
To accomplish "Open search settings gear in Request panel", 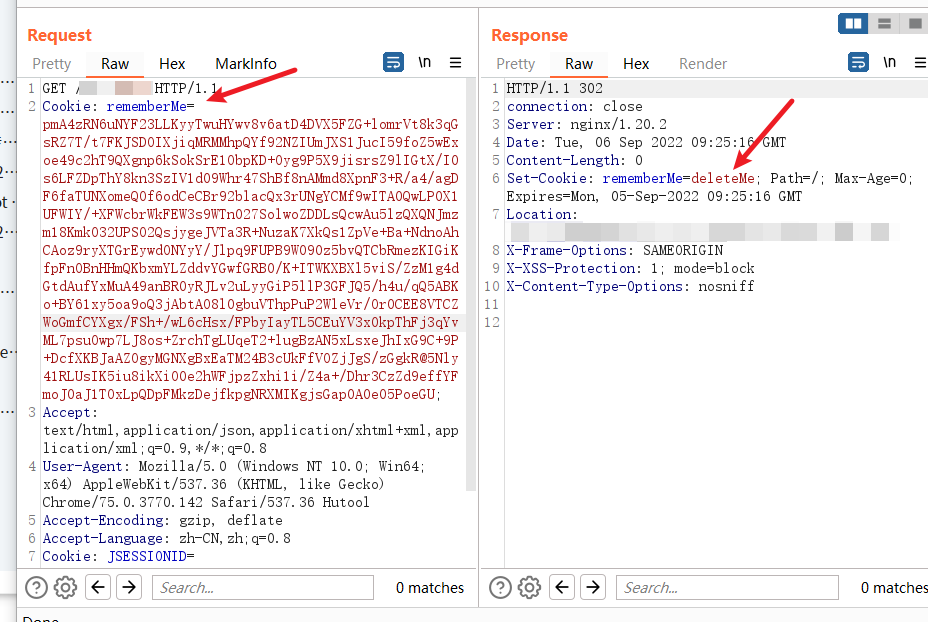I will [x=65, y=588].
